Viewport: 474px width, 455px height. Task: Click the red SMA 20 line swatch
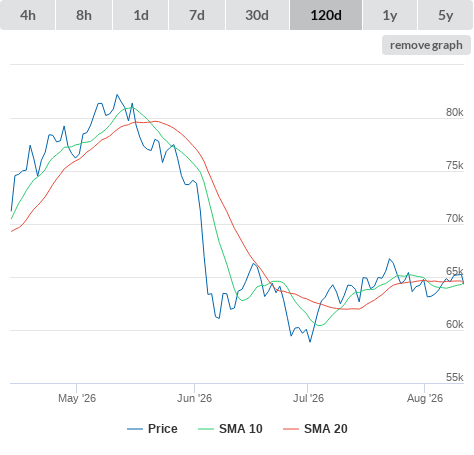point(291,429)
